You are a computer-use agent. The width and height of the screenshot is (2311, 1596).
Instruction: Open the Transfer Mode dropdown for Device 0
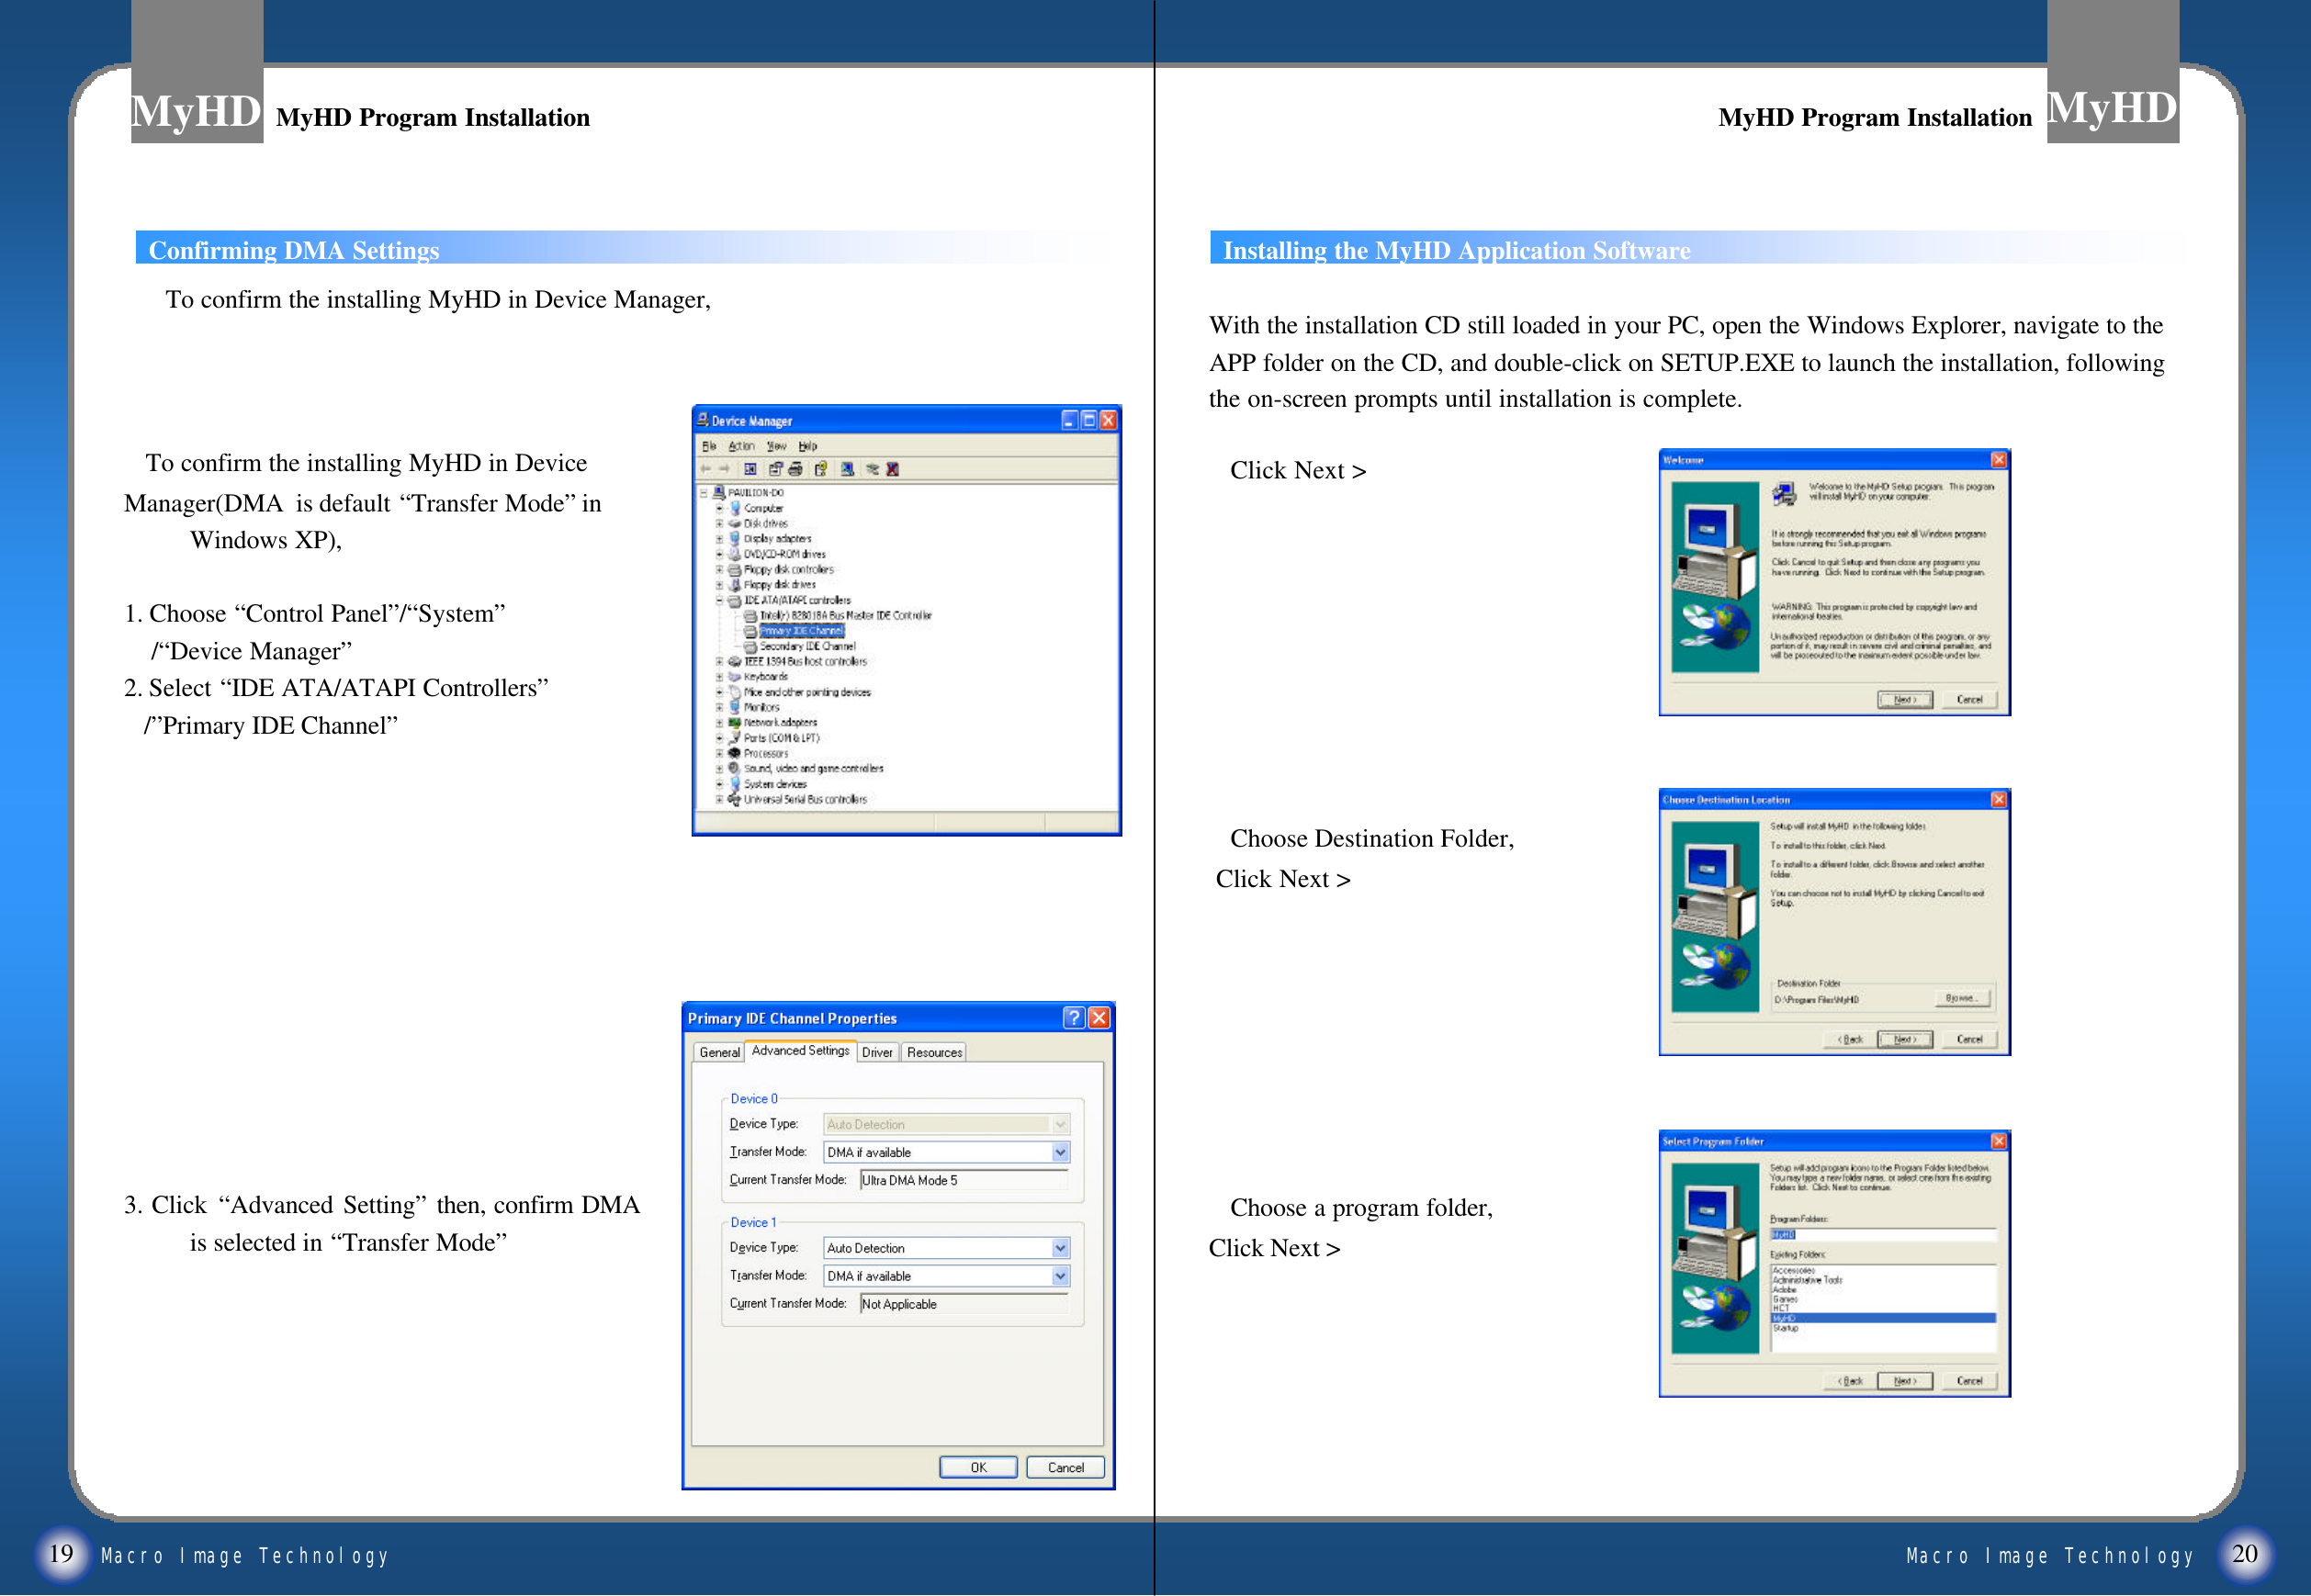pyautogui.click(x=1059, y=1152)
